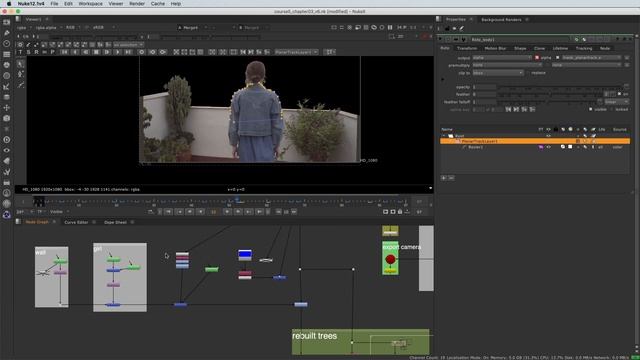Open the Channel nodes toolbar menu

(7, 54)
